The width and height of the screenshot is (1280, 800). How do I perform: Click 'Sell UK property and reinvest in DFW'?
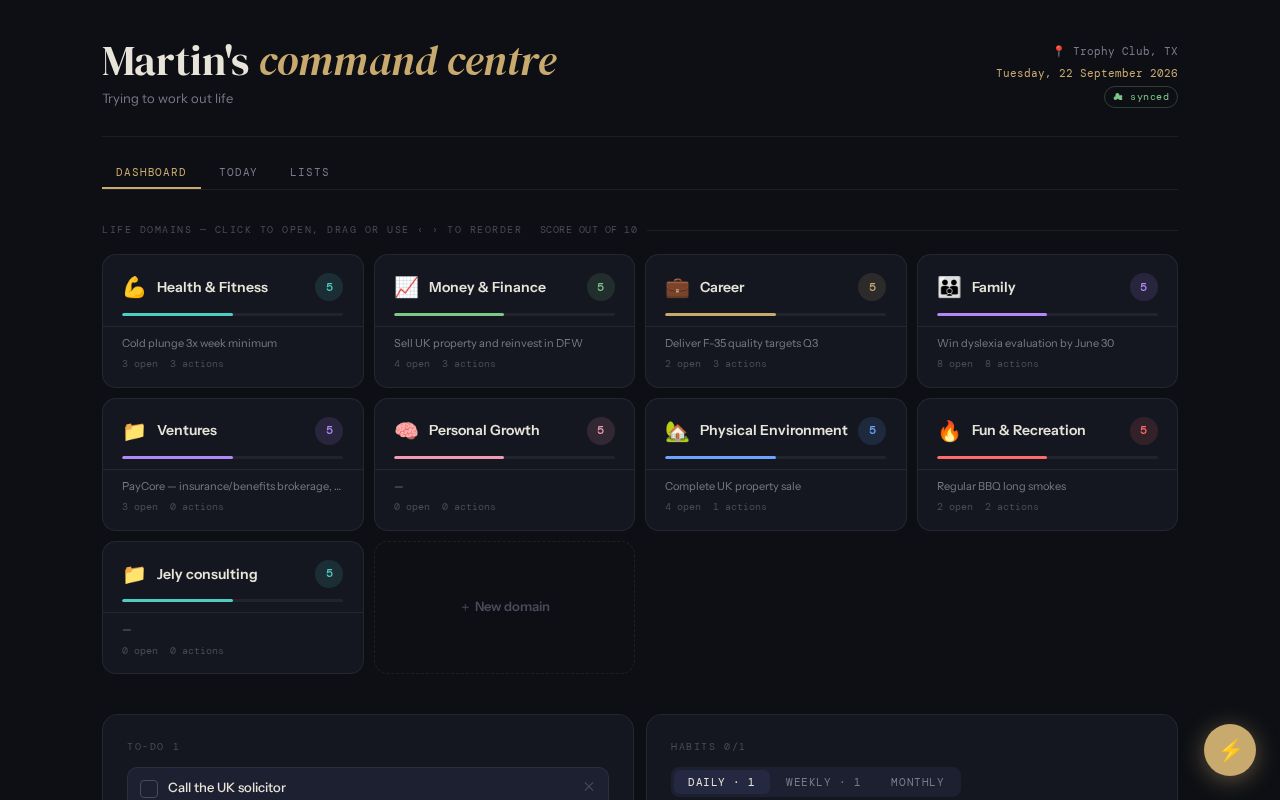(x=488, y=343)
